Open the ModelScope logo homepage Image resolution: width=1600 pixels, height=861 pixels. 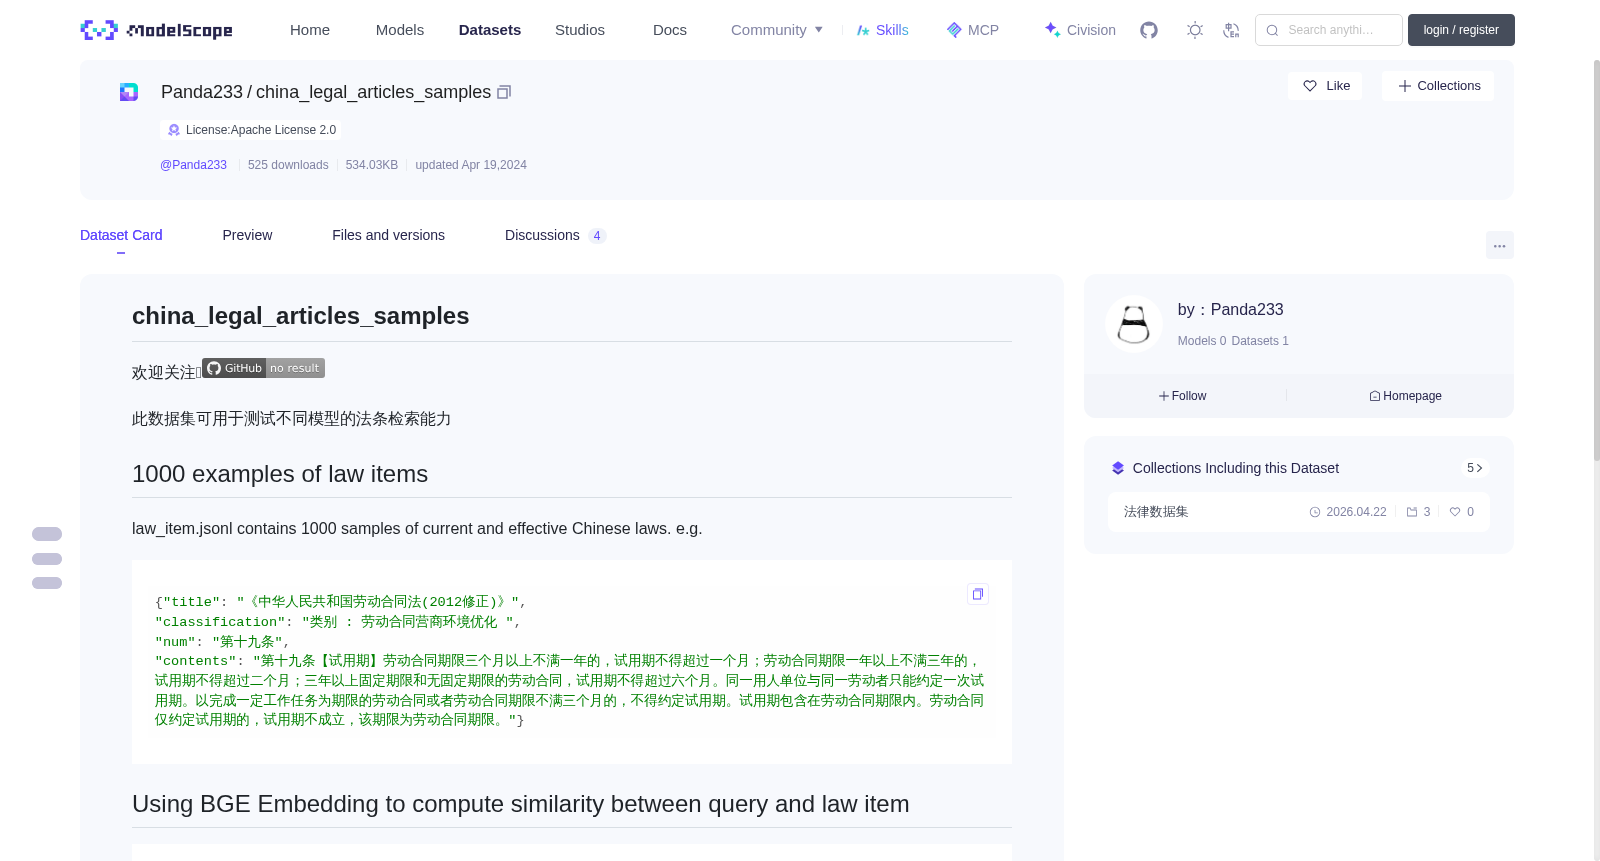156,30
